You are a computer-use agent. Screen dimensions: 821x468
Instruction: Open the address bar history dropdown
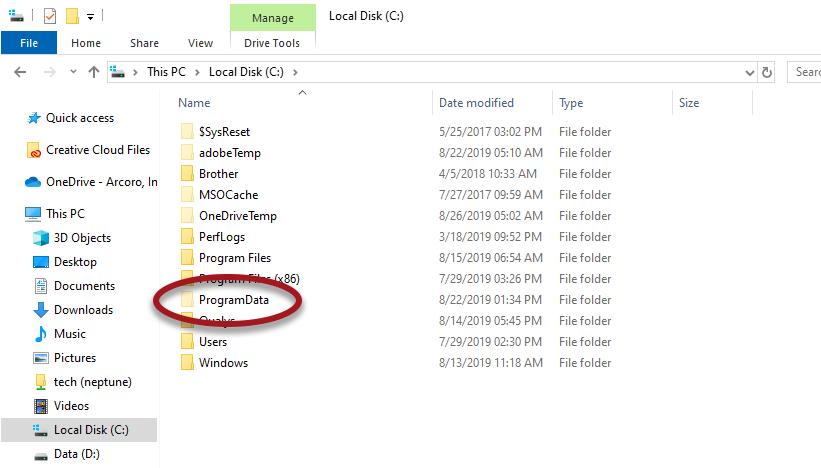point(750,72)
